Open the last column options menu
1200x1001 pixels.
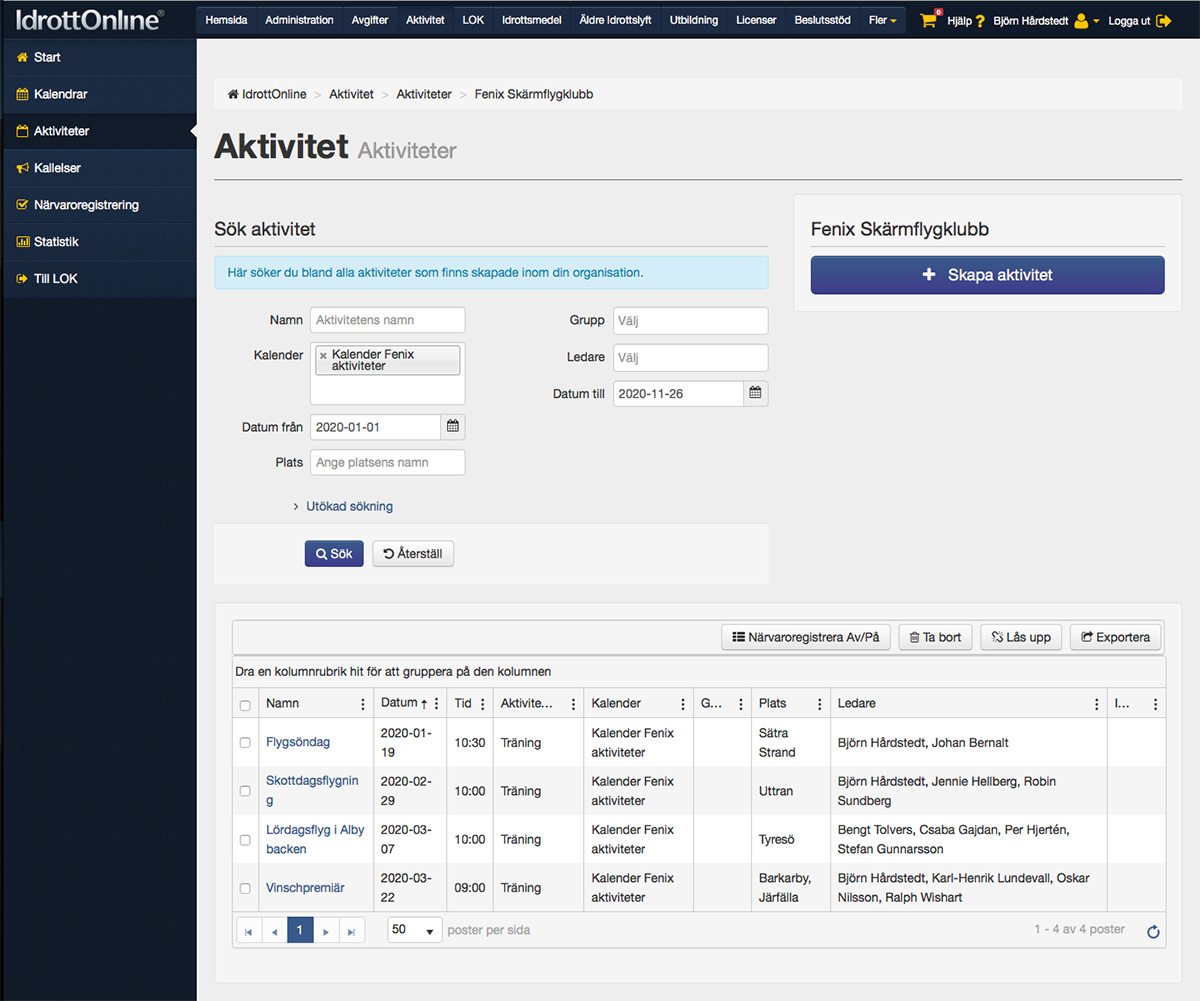click(x=1155, y=704)
